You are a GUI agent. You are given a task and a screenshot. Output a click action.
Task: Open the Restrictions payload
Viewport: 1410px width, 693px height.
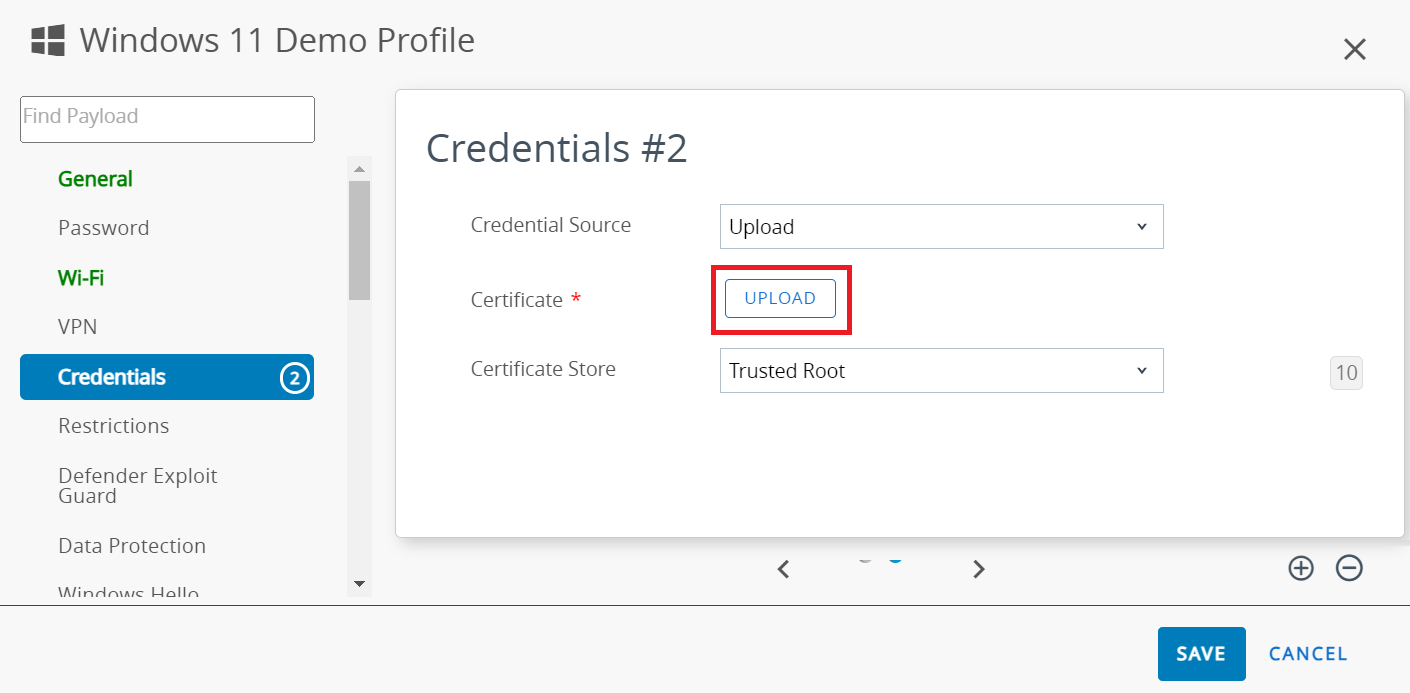point(113,426)
